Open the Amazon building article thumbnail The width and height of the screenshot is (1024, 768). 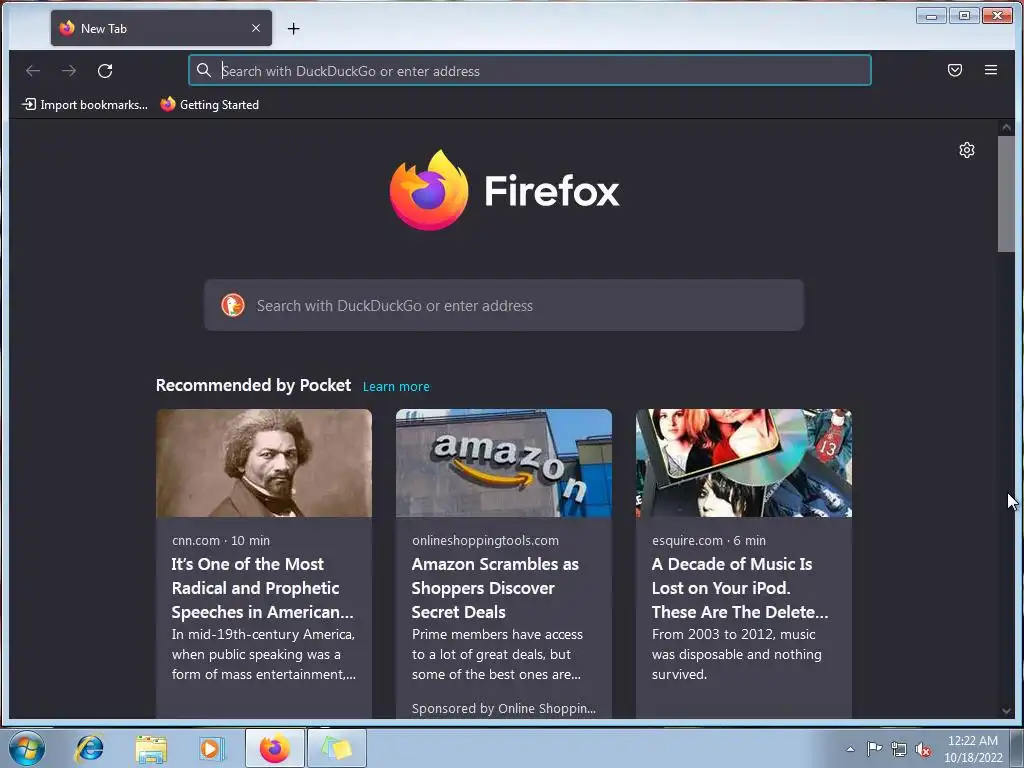[504, 463]
